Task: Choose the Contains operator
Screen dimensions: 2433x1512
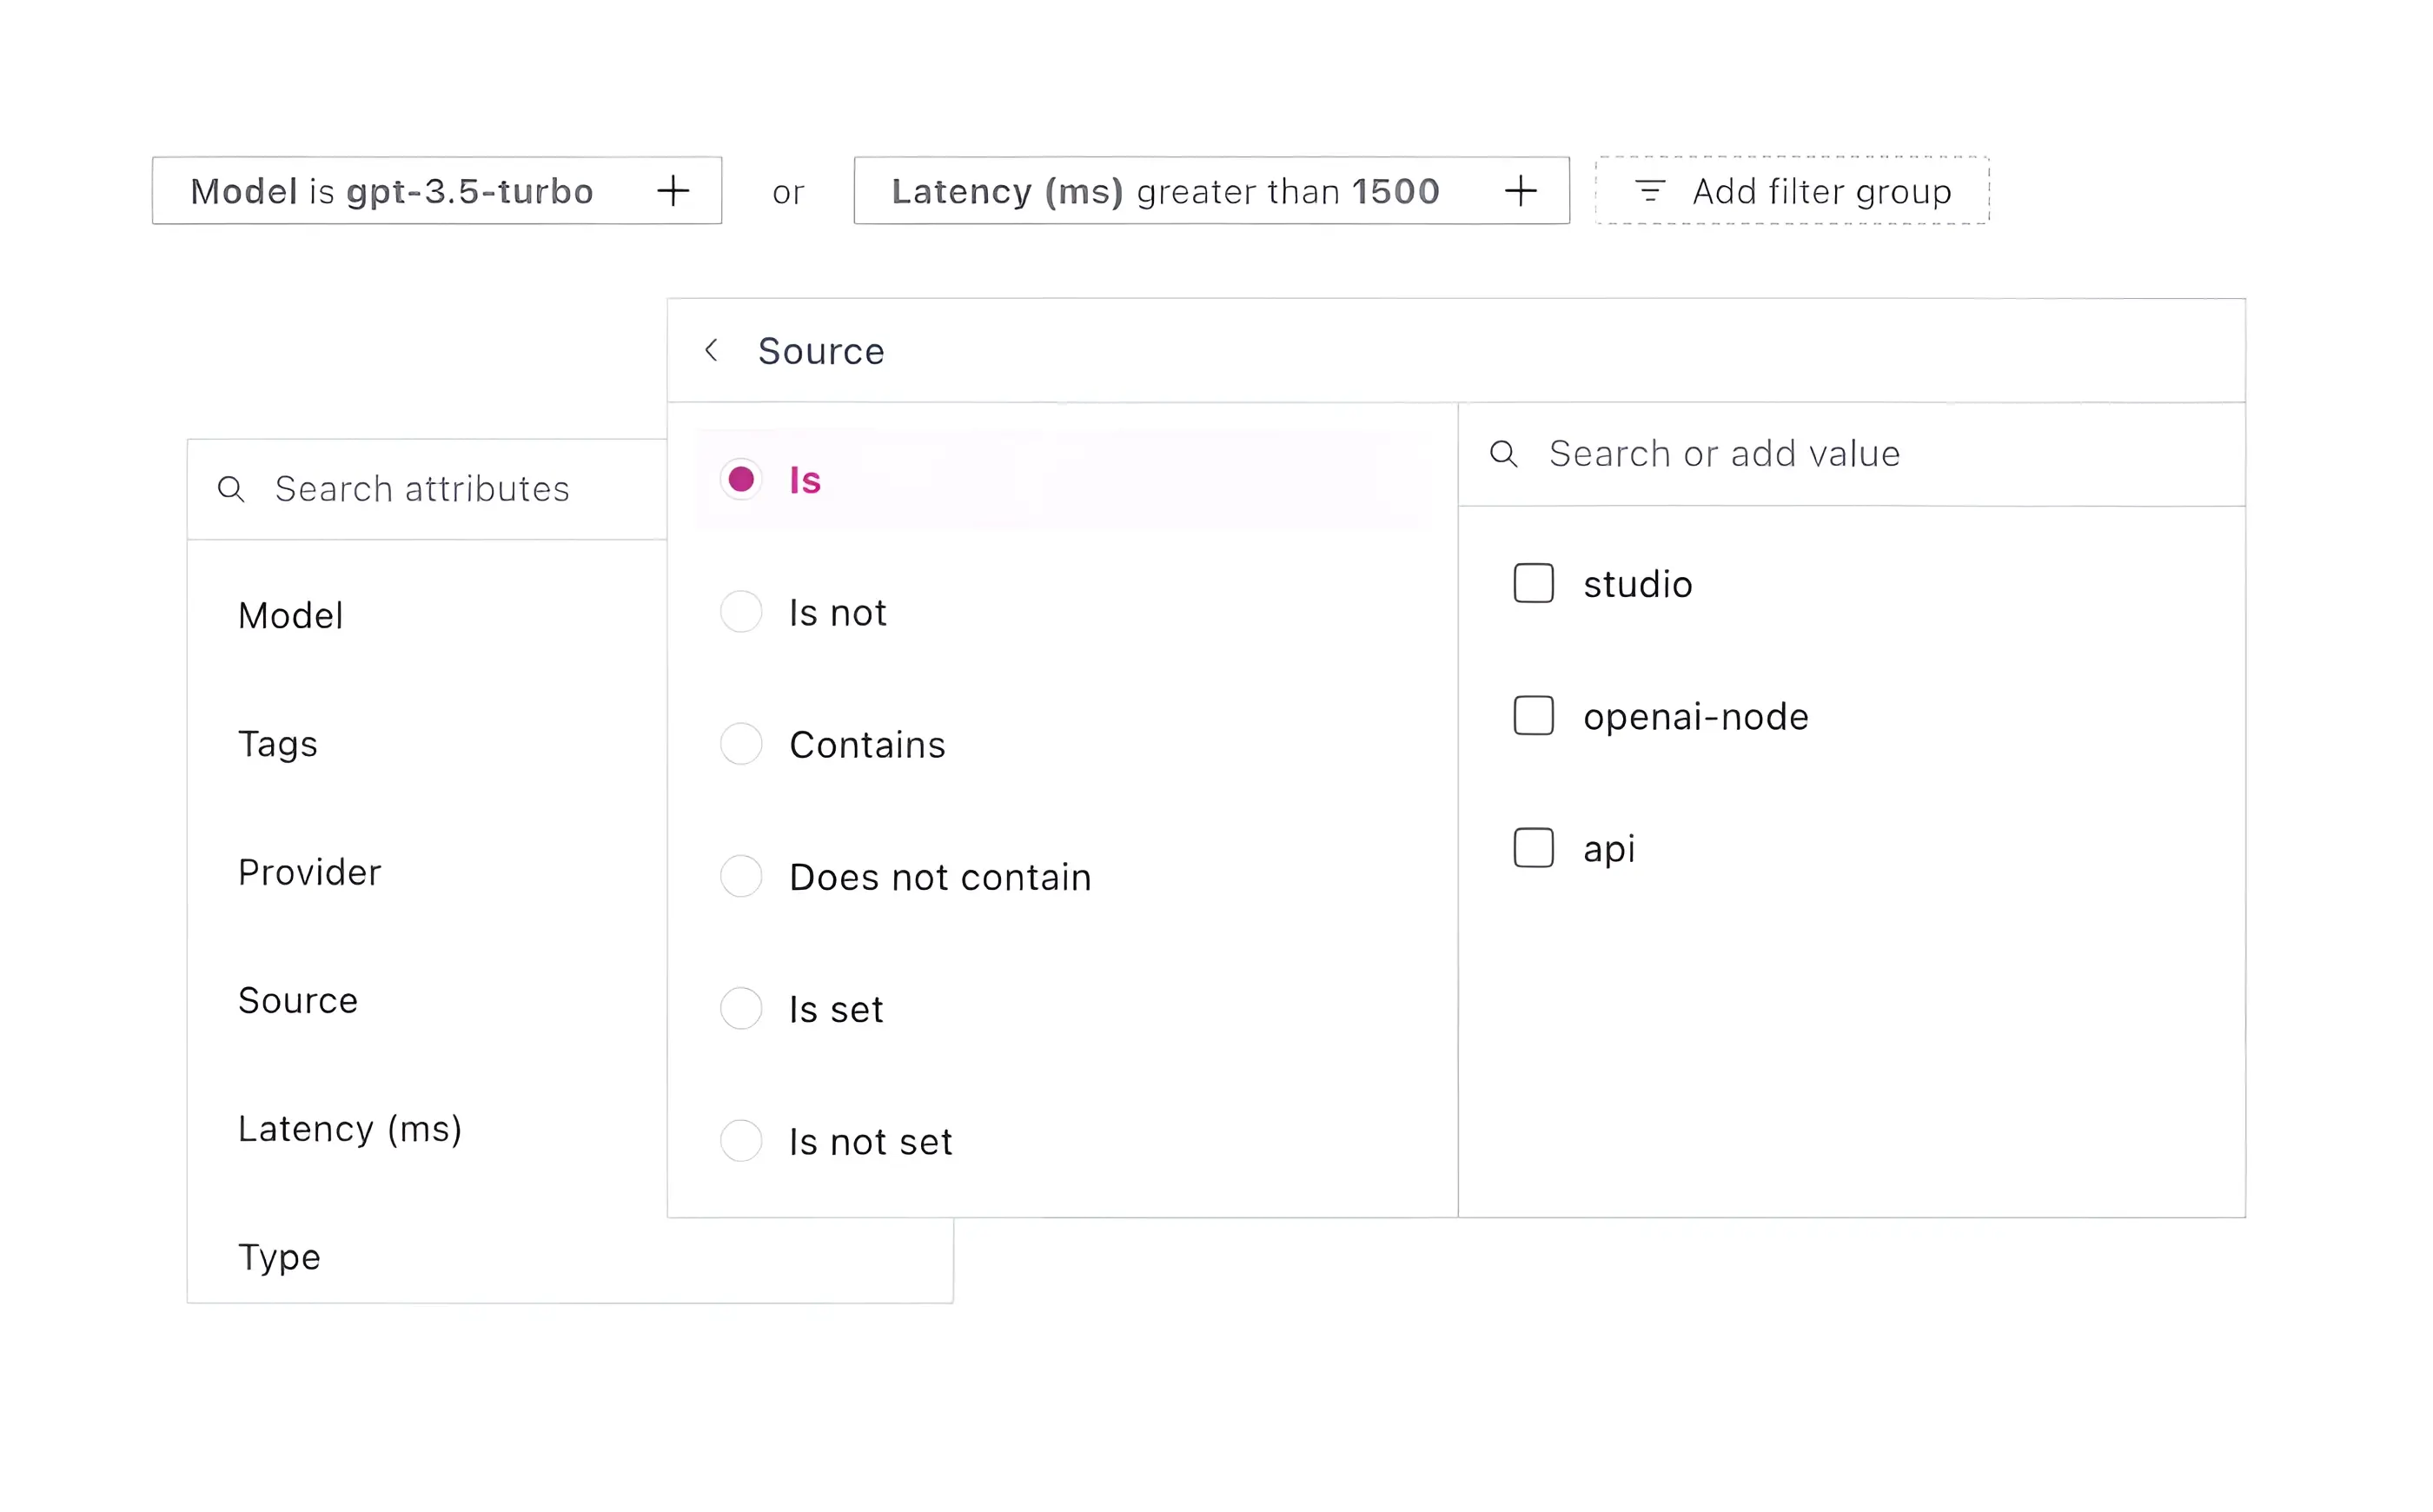Action: [x=741, y=744]
